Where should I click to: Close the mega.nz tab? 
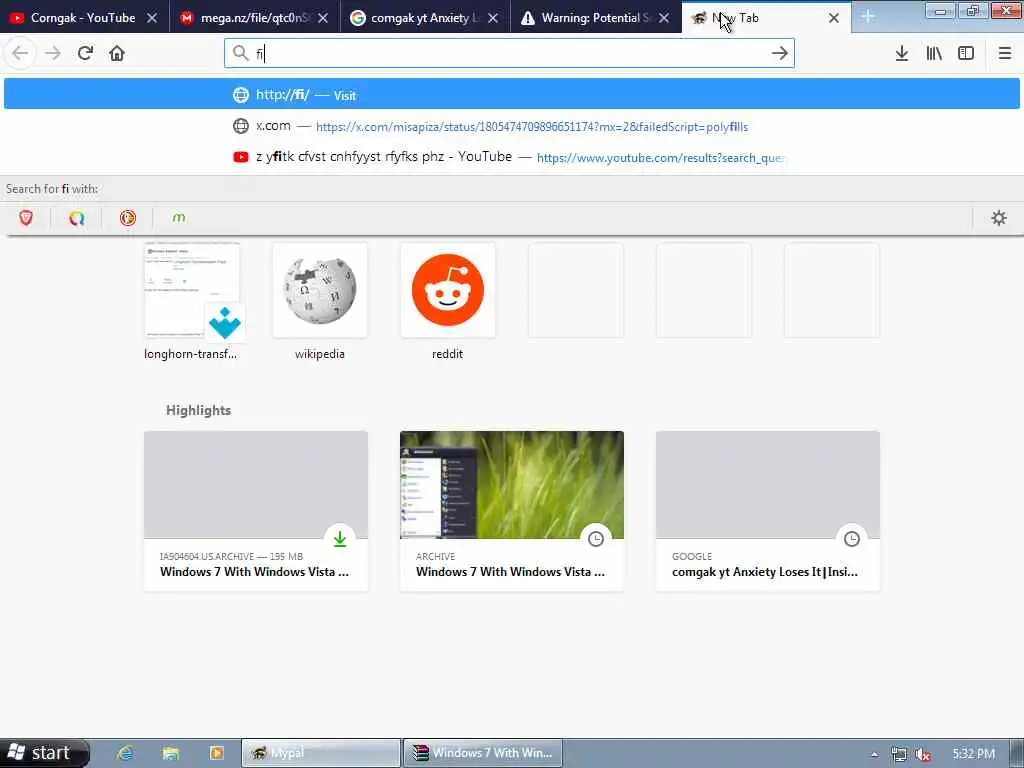point(323,18)
